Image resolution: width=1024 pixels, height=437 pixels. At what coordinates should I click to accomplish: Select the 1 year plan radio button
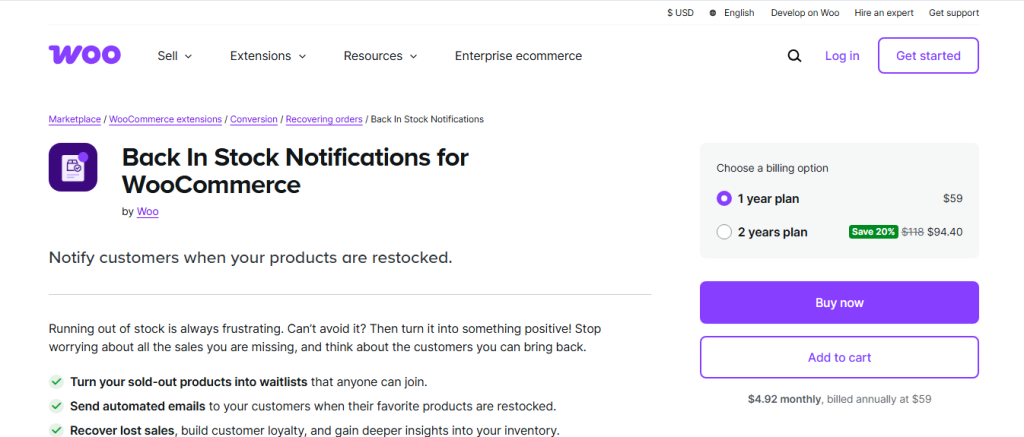pyautogui.click(x=724, y=199)
